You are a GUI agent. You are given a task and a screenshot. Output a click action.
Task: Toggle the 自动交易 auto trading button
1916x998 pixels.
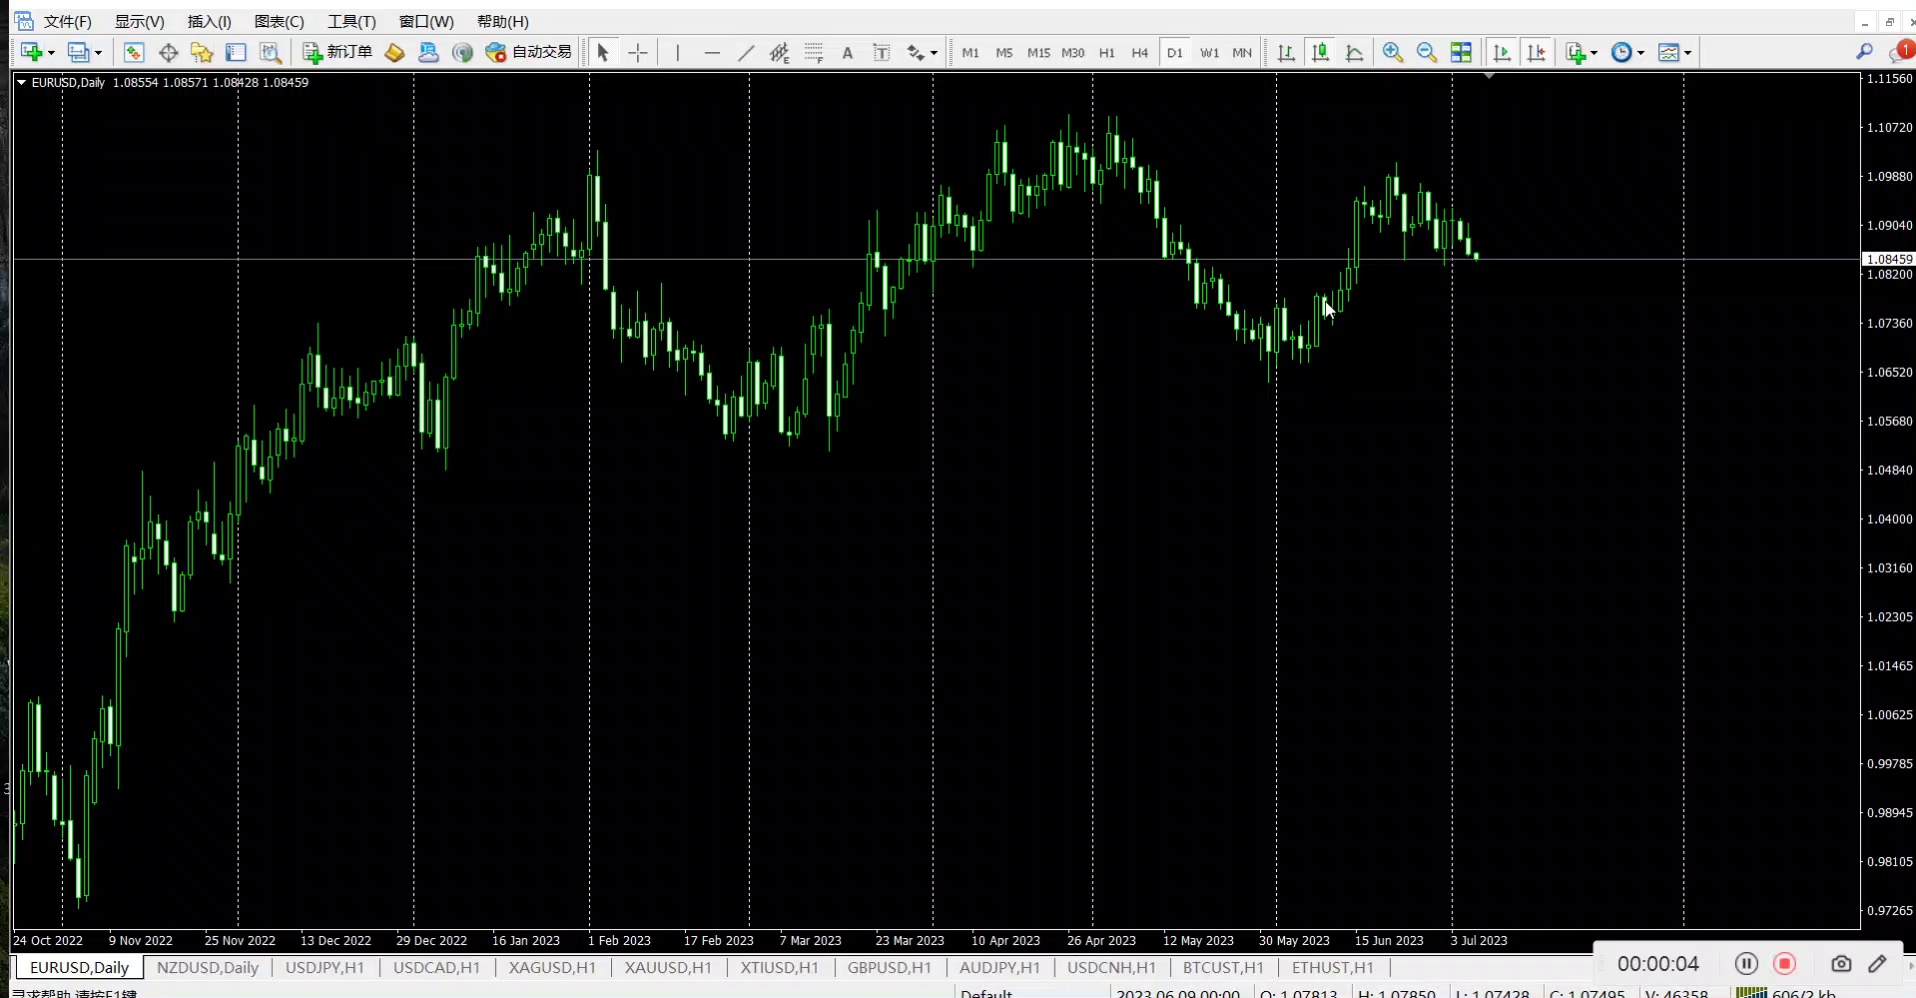[528, 52]
